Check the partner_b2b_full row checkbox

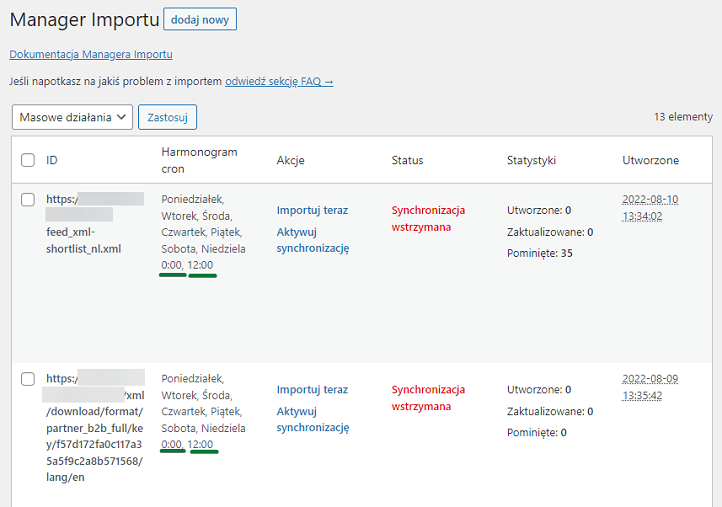tap(28, 379)
